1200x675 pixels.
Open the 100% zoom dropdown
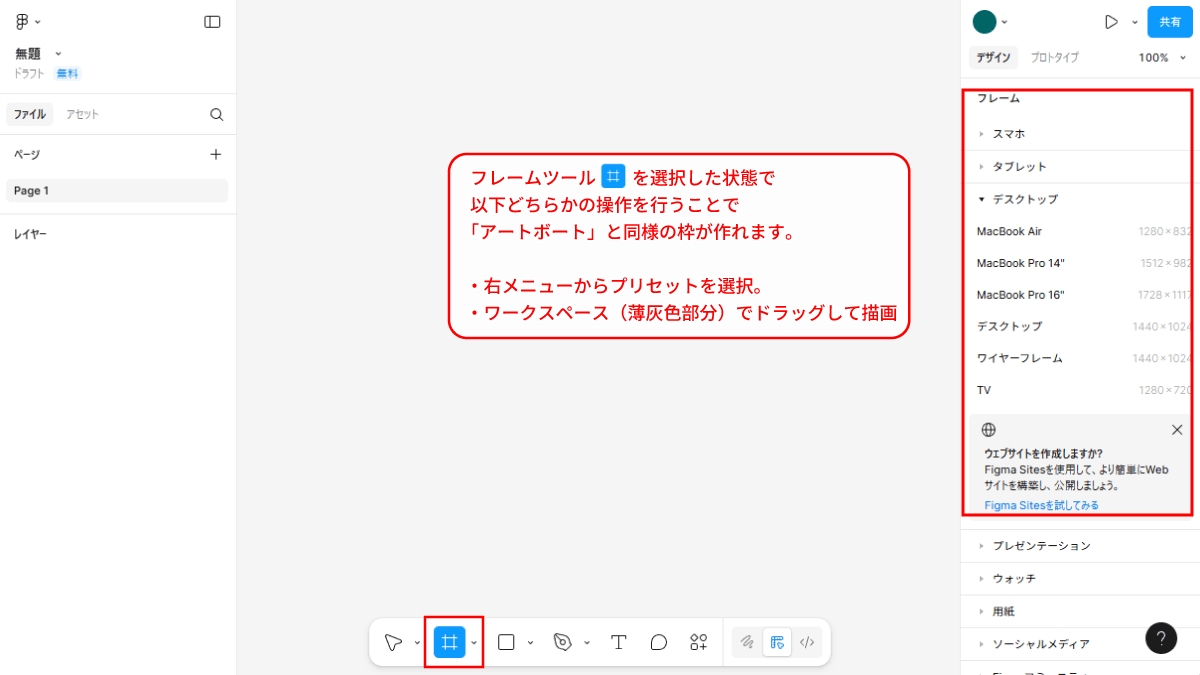click(1160, 58)
